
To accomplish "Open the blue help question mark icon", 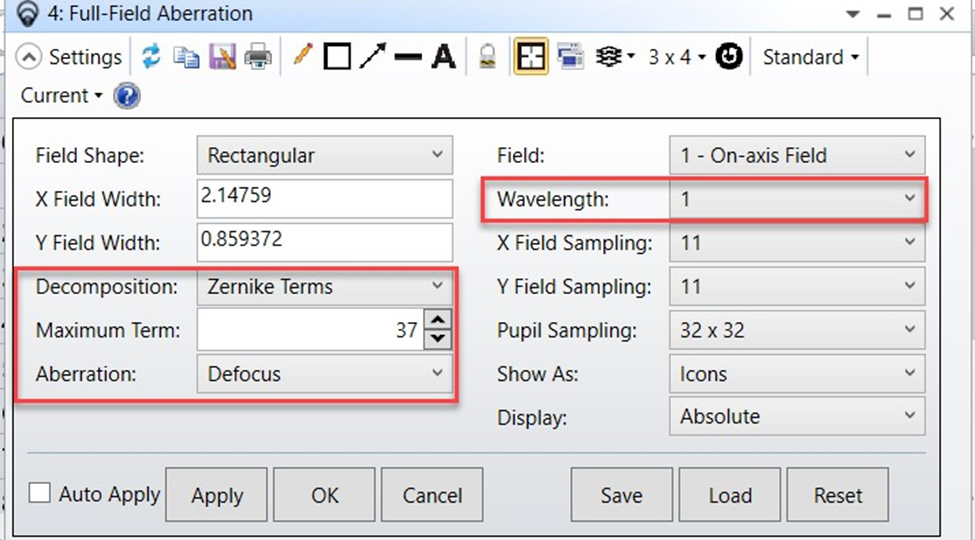I will [127, 97].
